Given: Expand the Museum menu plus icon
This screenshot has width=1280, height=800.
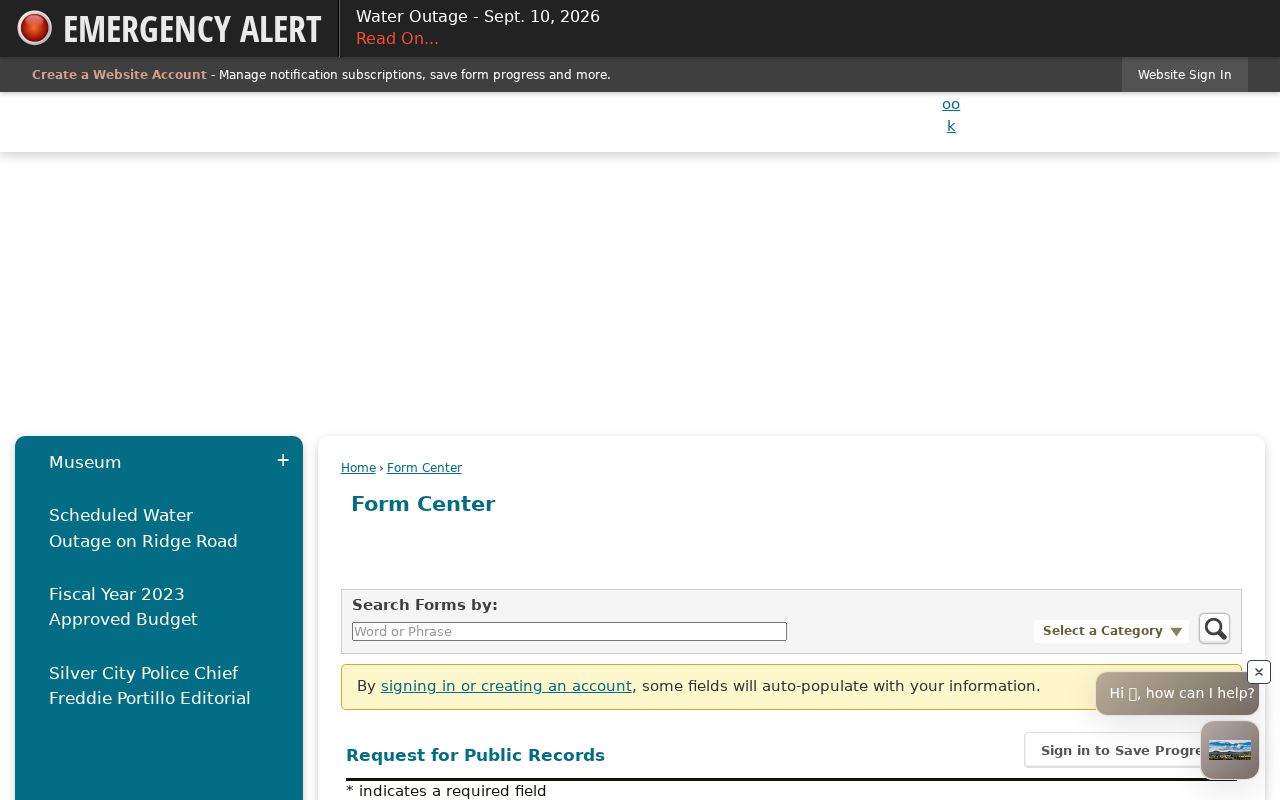Looking at the screenshot, I should pyautogui.click(x=283, y=460).
